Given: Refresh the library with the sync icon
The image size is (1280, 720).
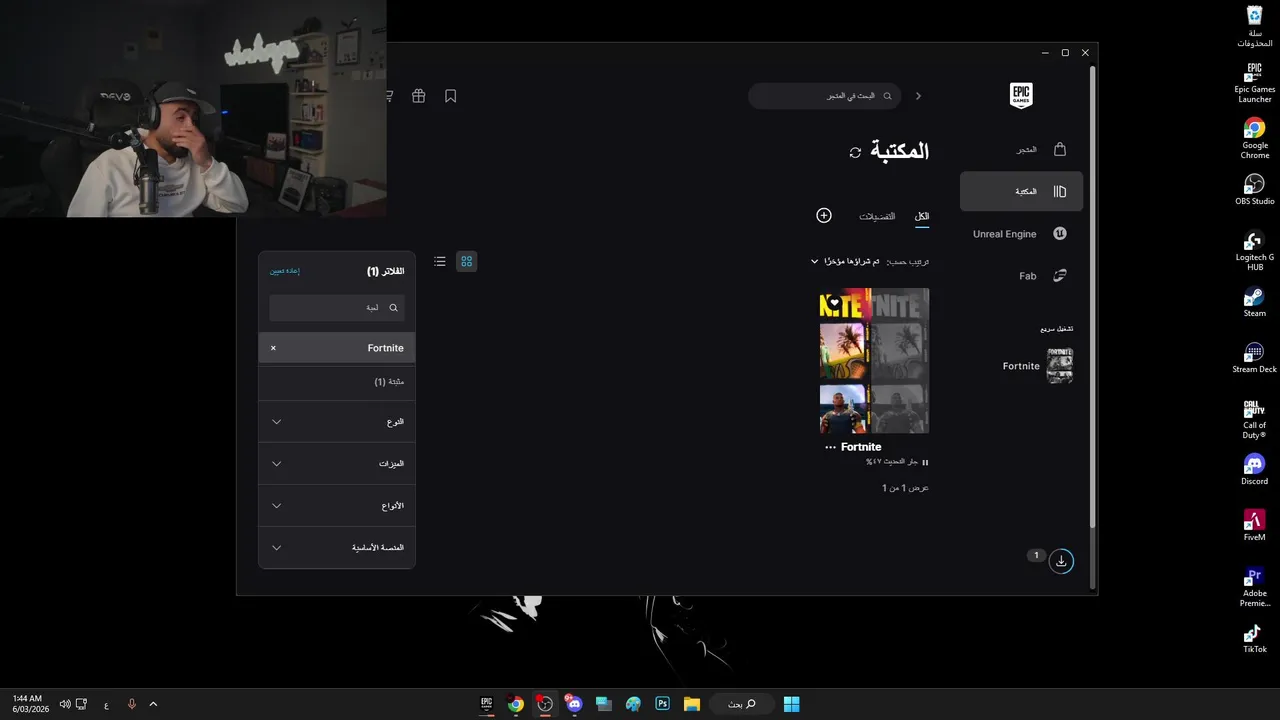Looking at the screenshot, I should click(x=855, y=152).
